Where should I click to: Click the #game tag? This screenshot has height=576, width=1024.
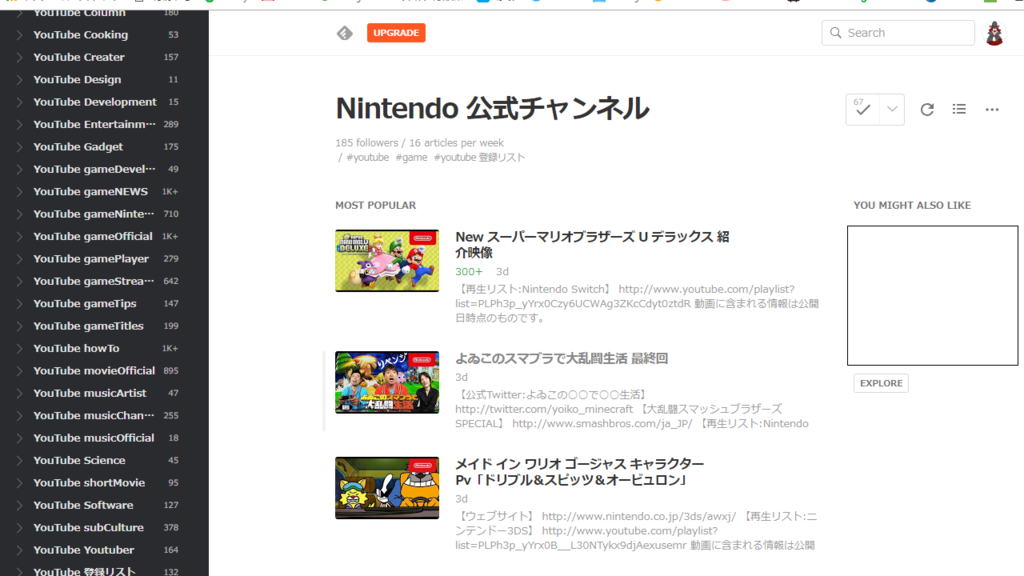[x=411, y=157]
